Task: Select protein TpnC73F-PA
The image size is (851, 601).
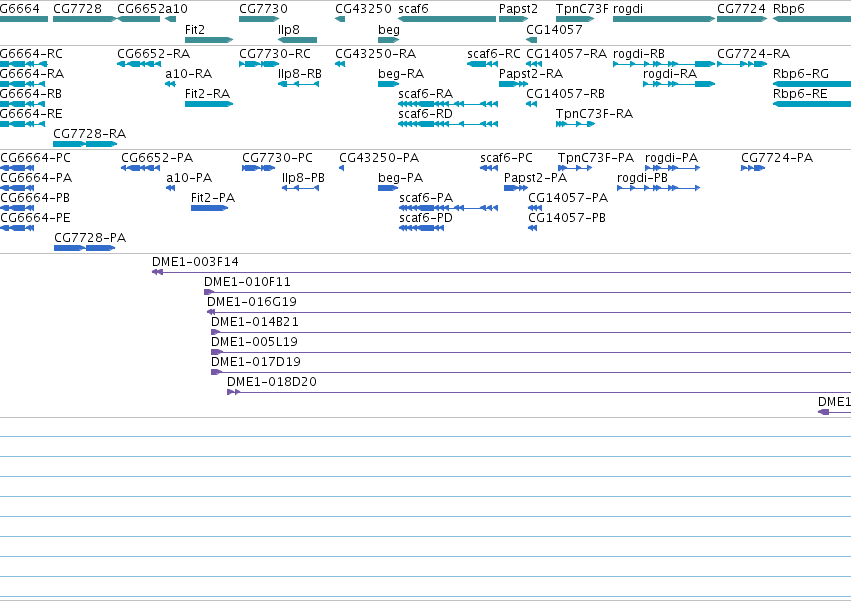Action: (575, 168)
